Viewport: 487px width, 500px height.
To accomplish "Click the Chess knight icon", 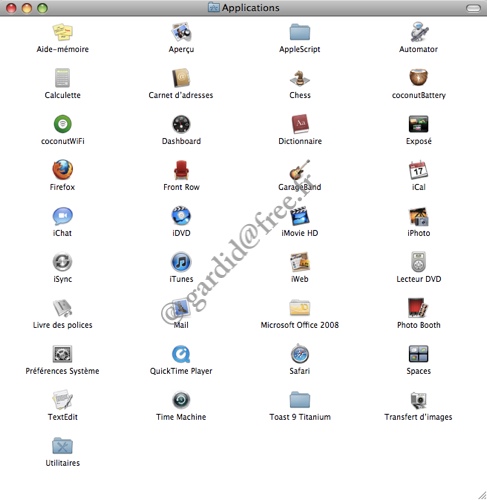I will 300,78.
